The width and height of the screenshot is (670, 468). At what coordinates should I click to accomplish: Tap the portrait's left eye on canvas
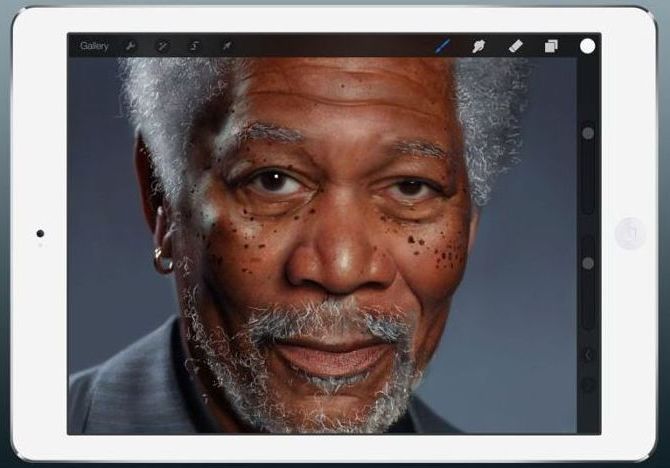tap(272, 181)
